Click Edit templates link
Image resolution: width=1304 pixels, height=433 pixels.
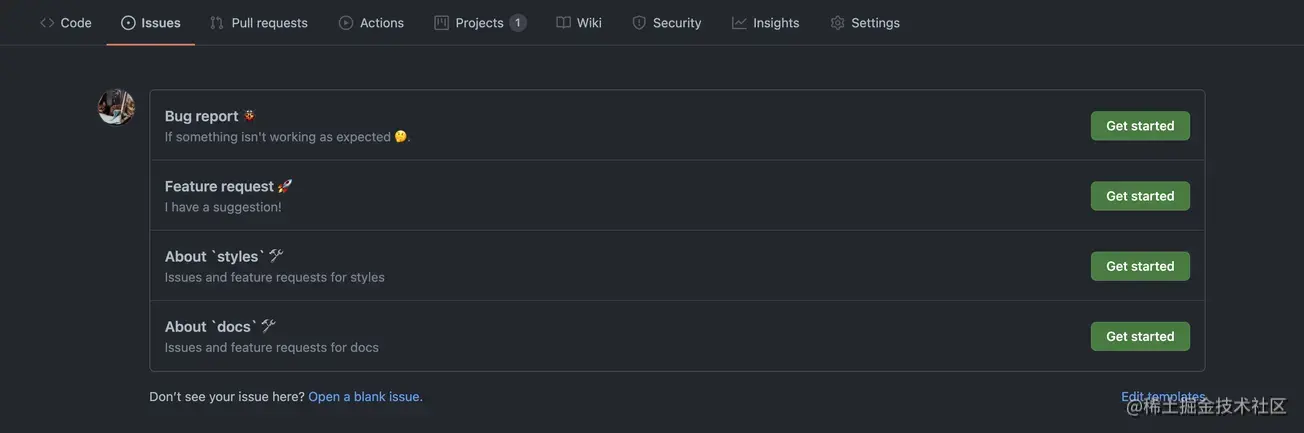1163,397
